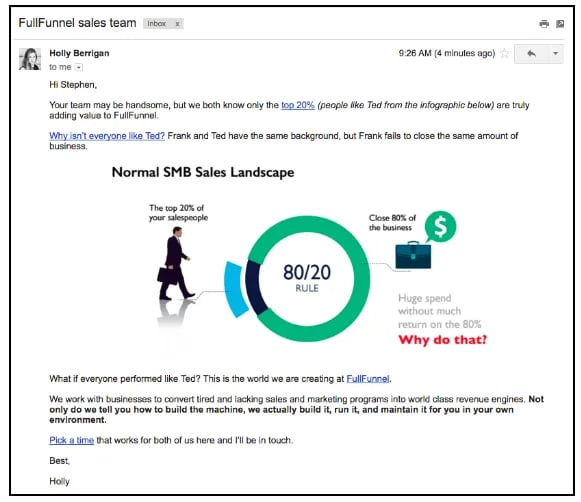Screen dimensions: 581x502
Task: Click the '80/20 RULE' donut chart center
Action: pyautogui.click(x=307, y=278)
